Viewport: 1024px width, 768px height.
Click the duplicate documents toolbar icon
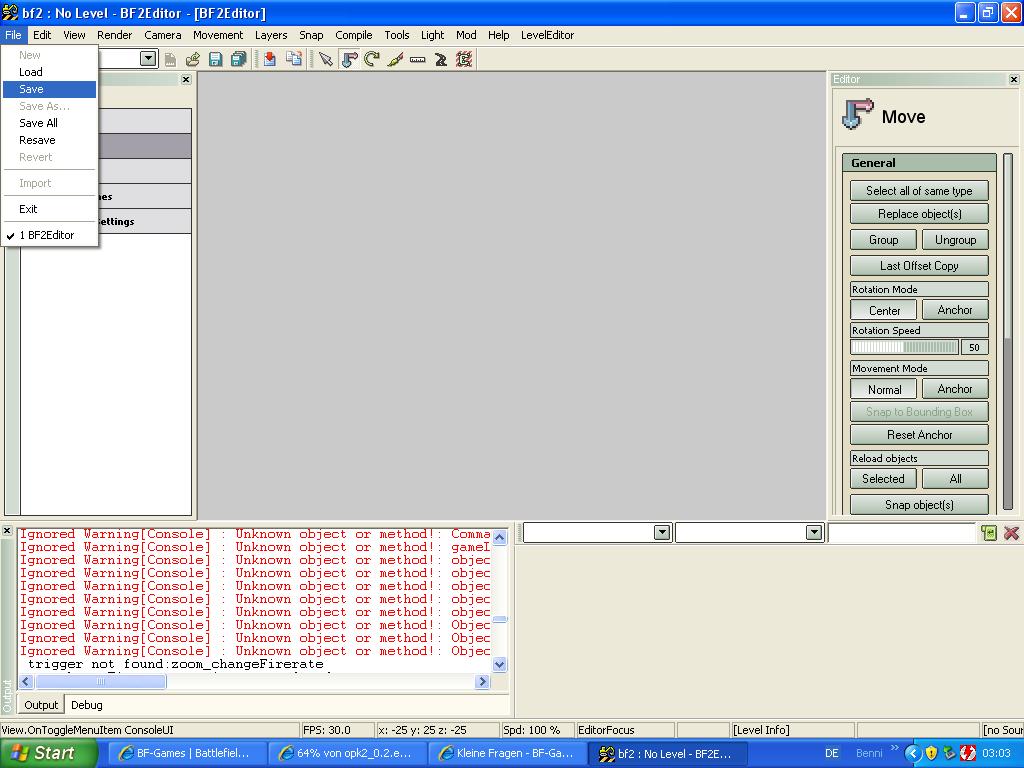pos(294,59)
